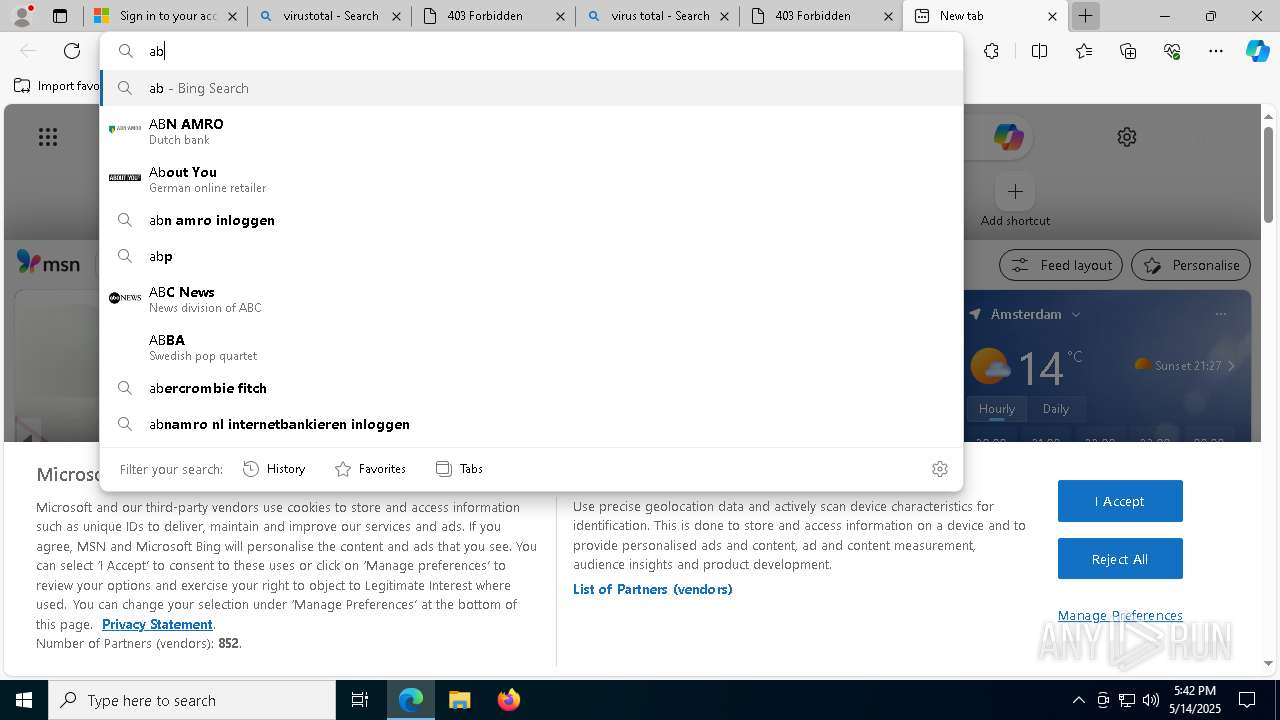Select the Hourly weather tab

click(x=997, y=408)
